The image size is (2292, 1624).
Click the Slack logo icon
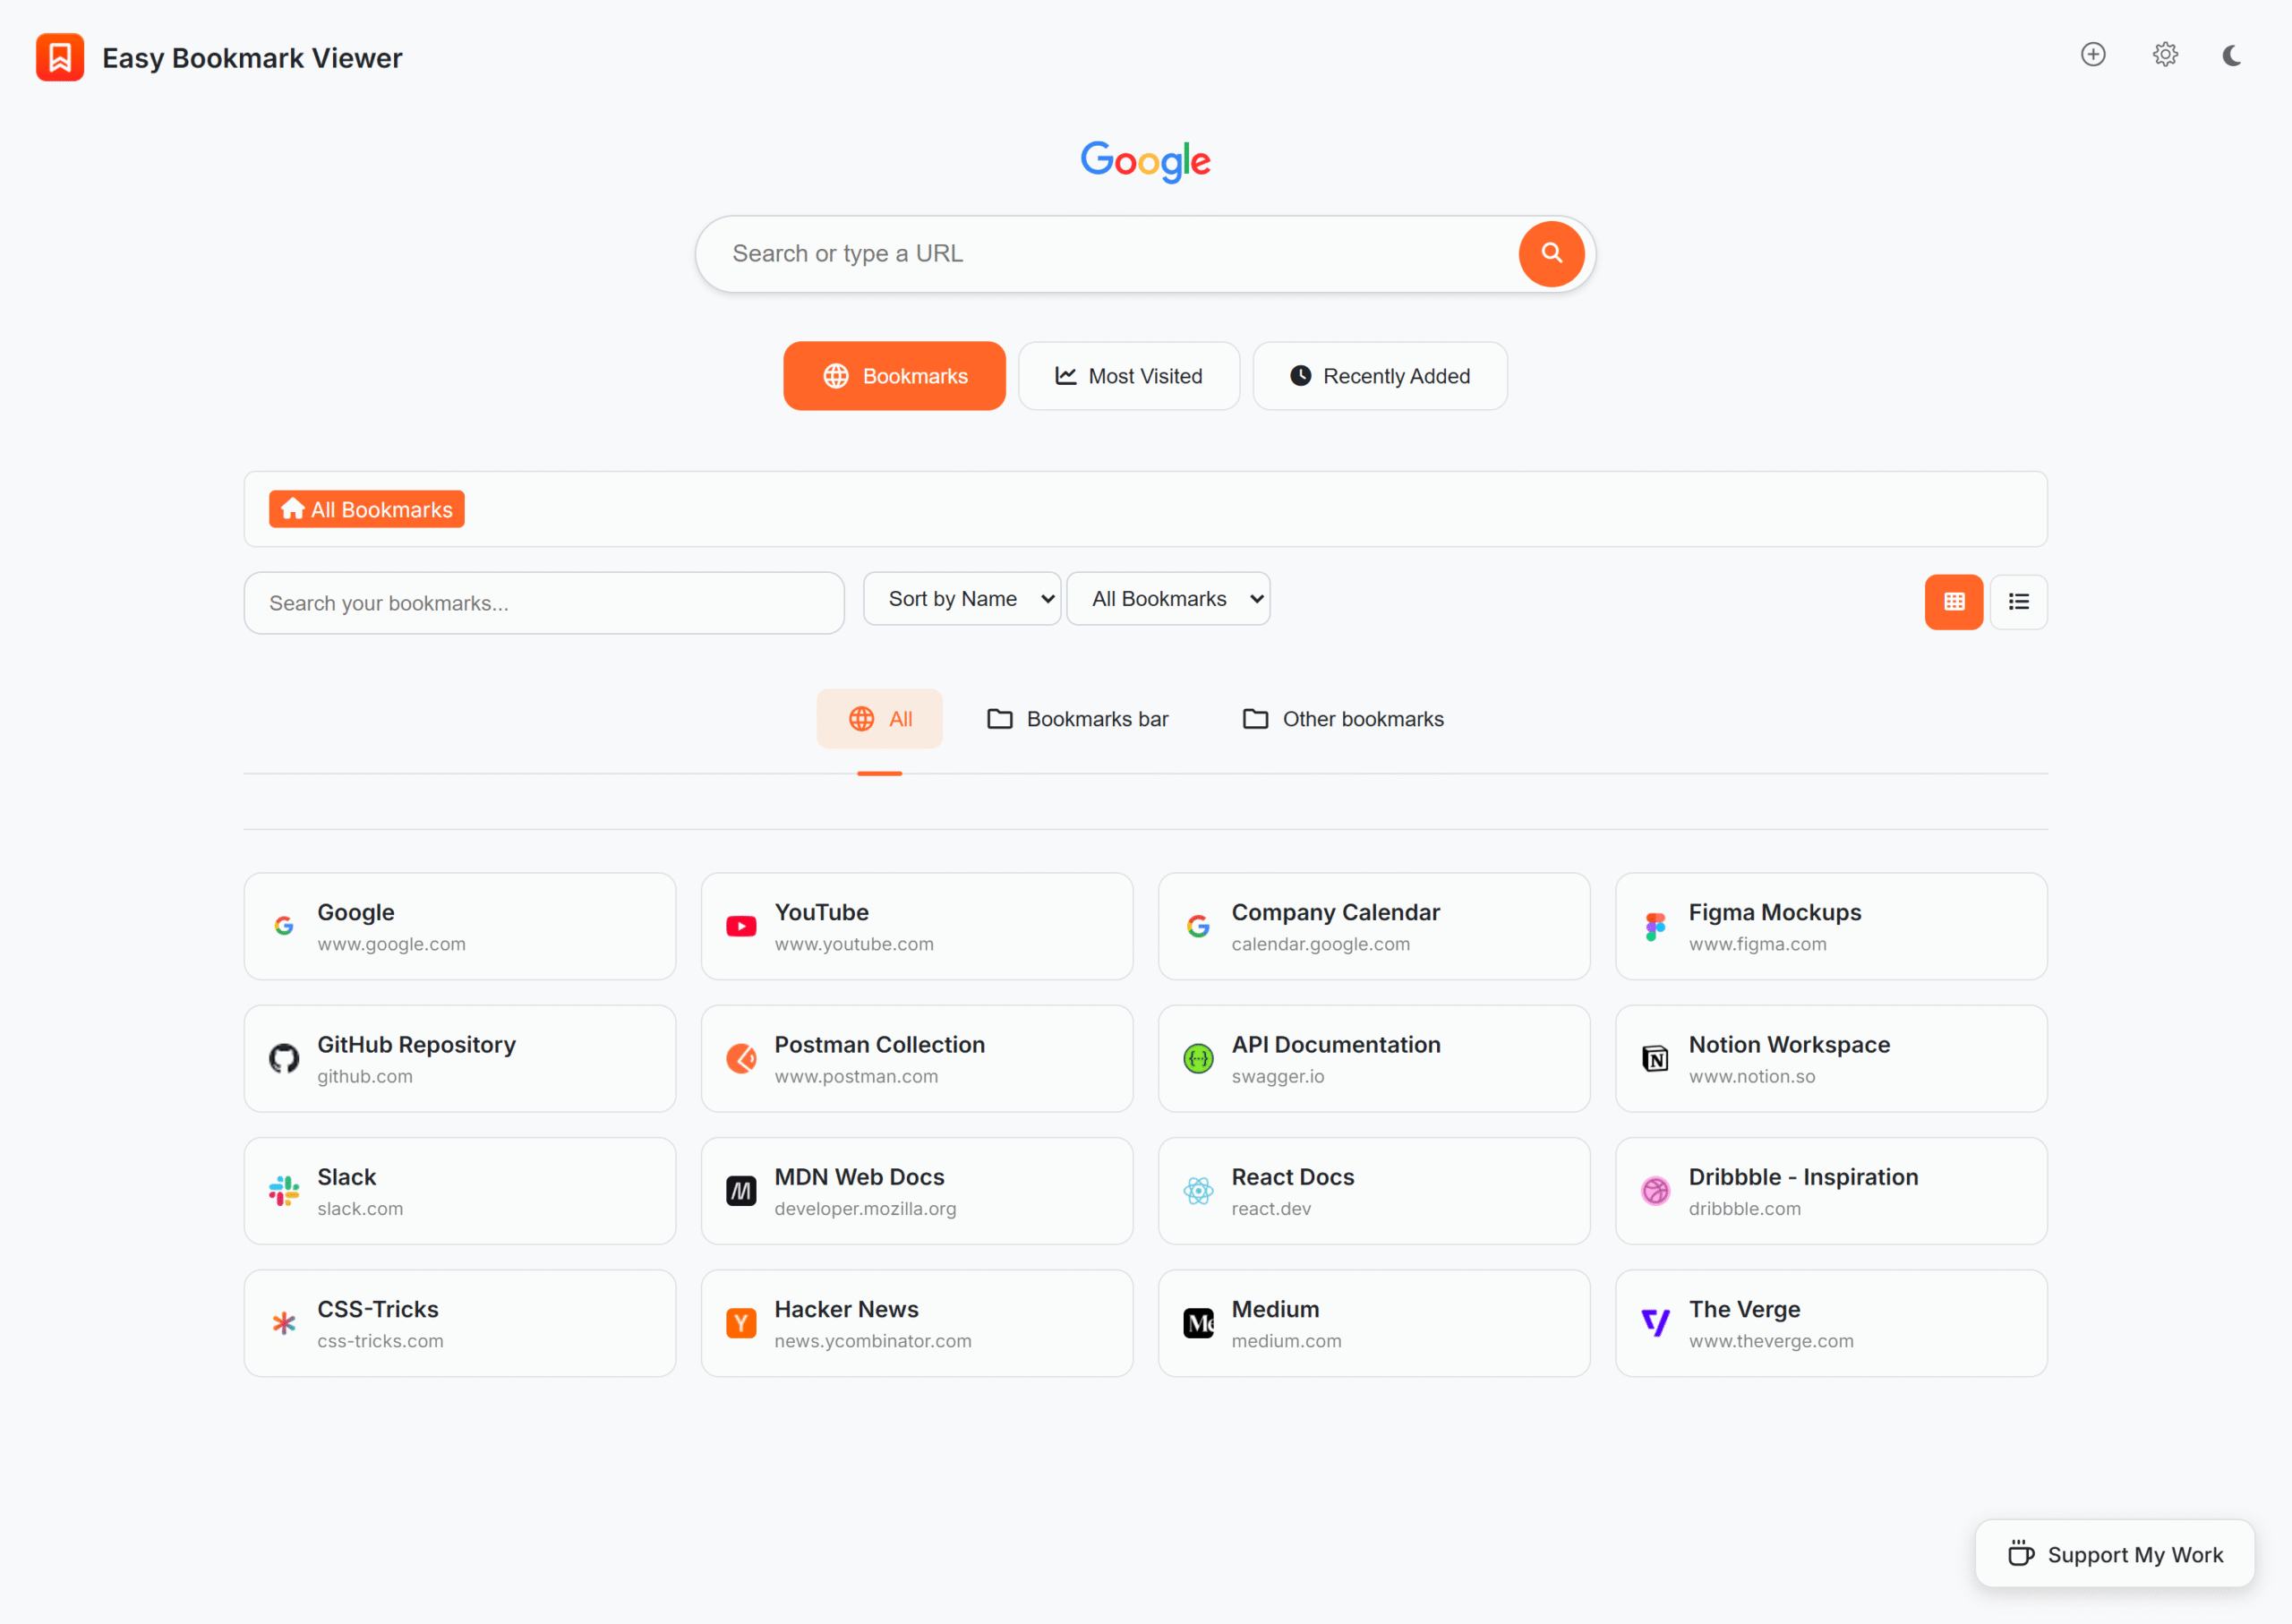click(x=284, y=1191)
